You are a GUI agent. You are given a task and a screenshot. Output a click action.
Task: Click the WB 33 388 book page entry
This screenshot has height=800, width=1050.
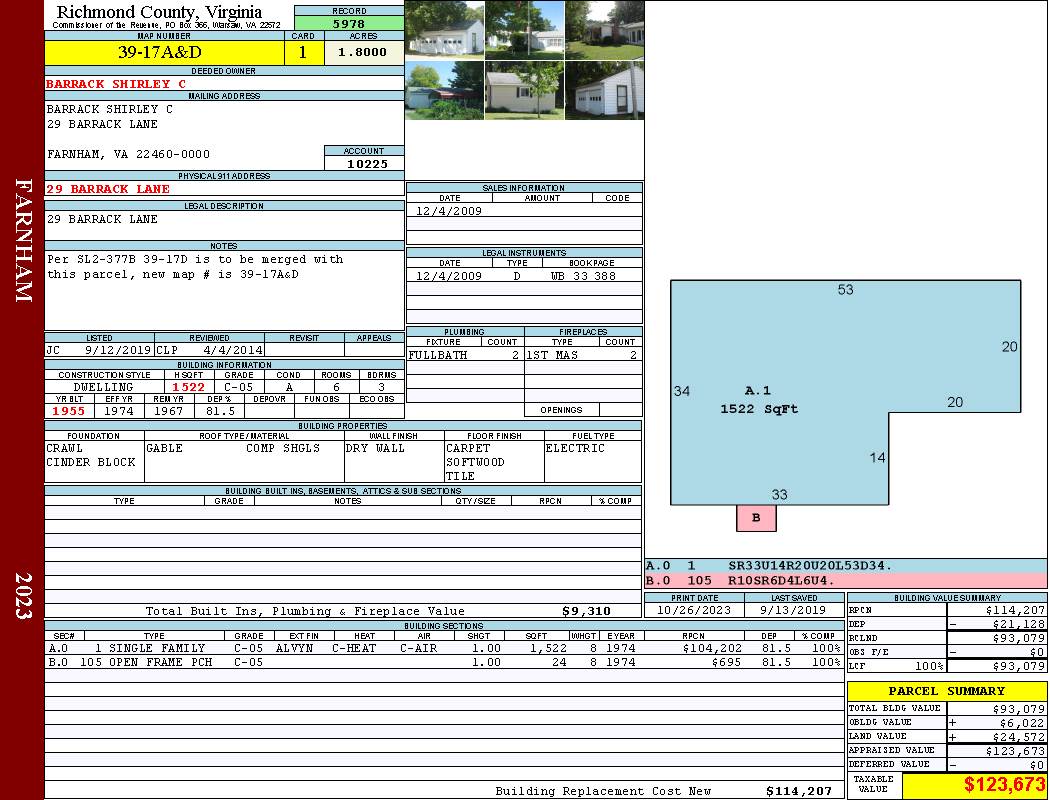(x=582, y=276)
